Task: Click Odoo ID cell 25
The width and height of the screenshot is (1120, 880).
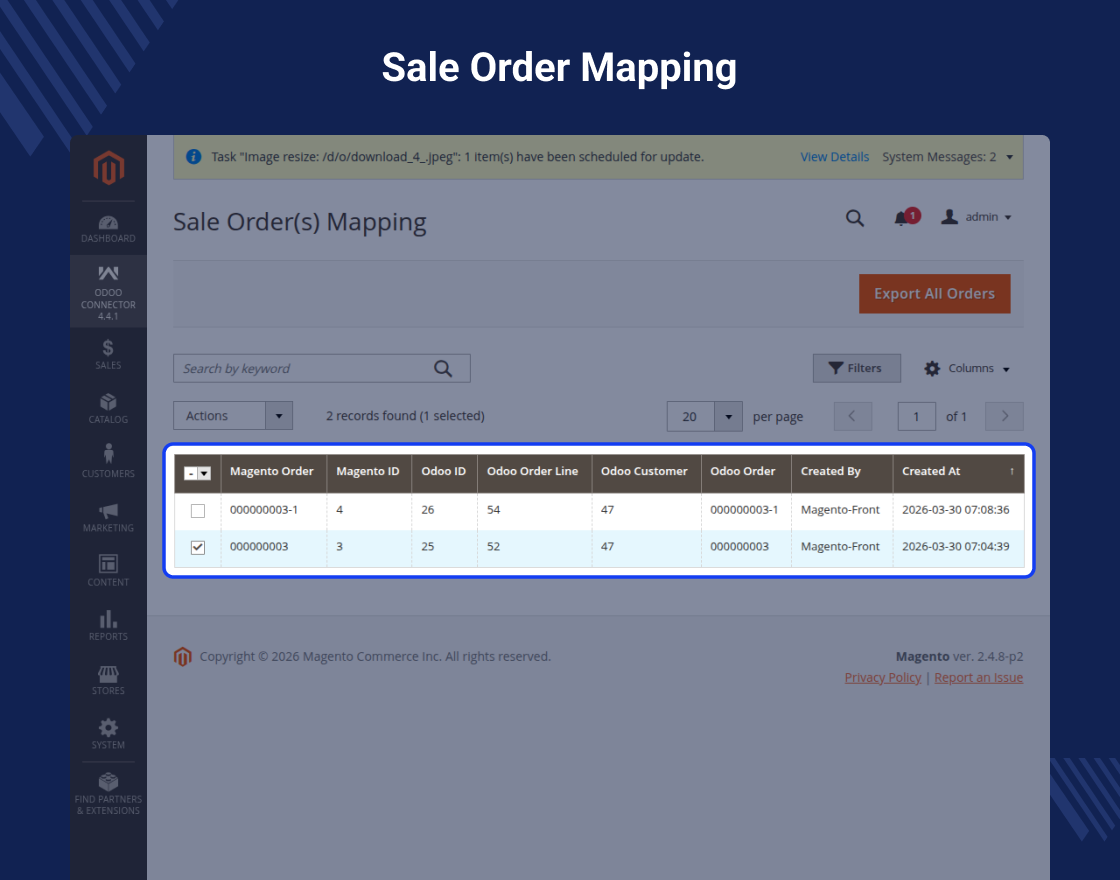Action: 428,546
